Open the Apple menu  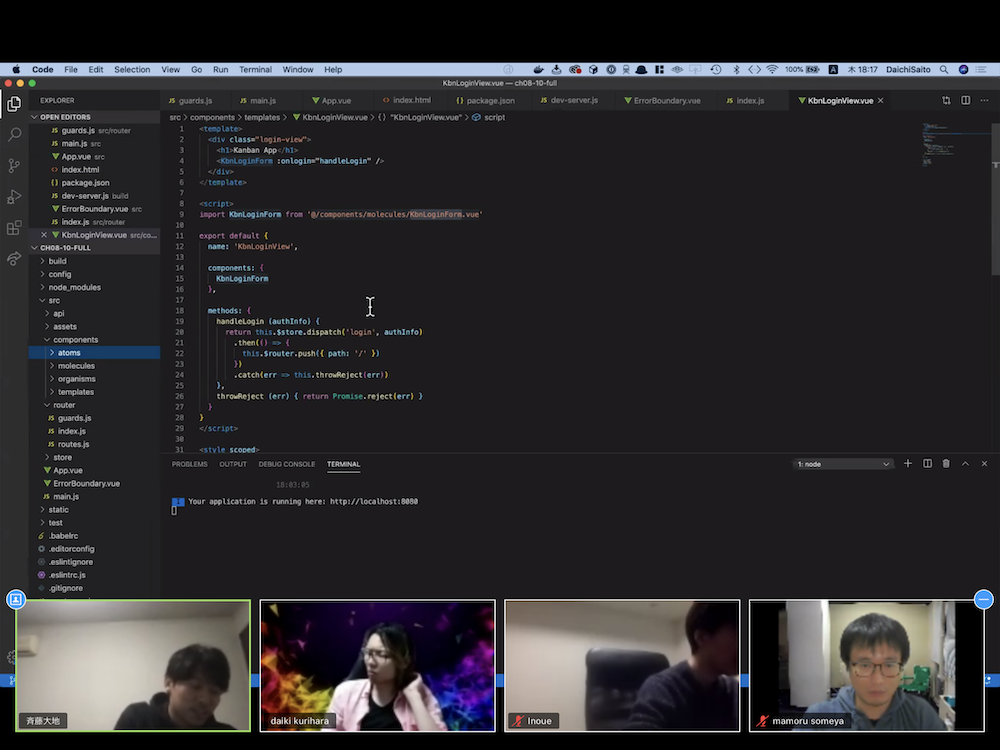tap(16, 70)
